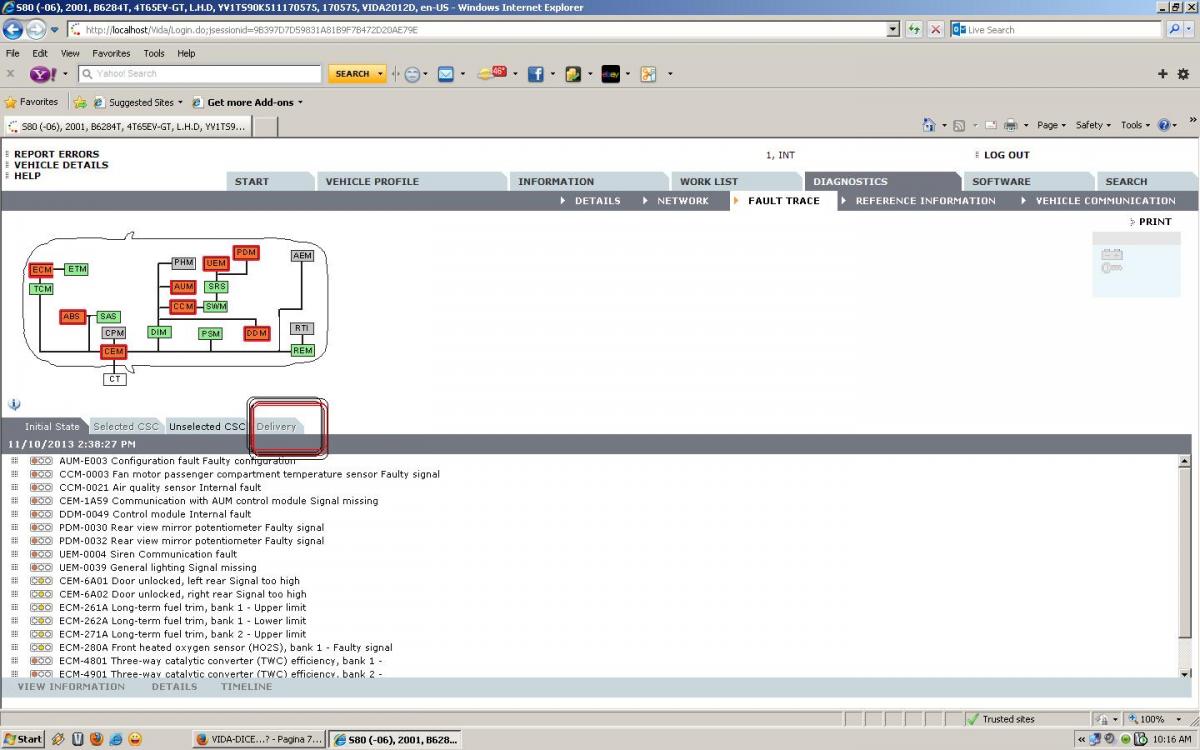Viewport: 1200px width, 750px height.
Task: Open the REFERENCE INFORMATION sub-tab
Action: tap(925, 201)
